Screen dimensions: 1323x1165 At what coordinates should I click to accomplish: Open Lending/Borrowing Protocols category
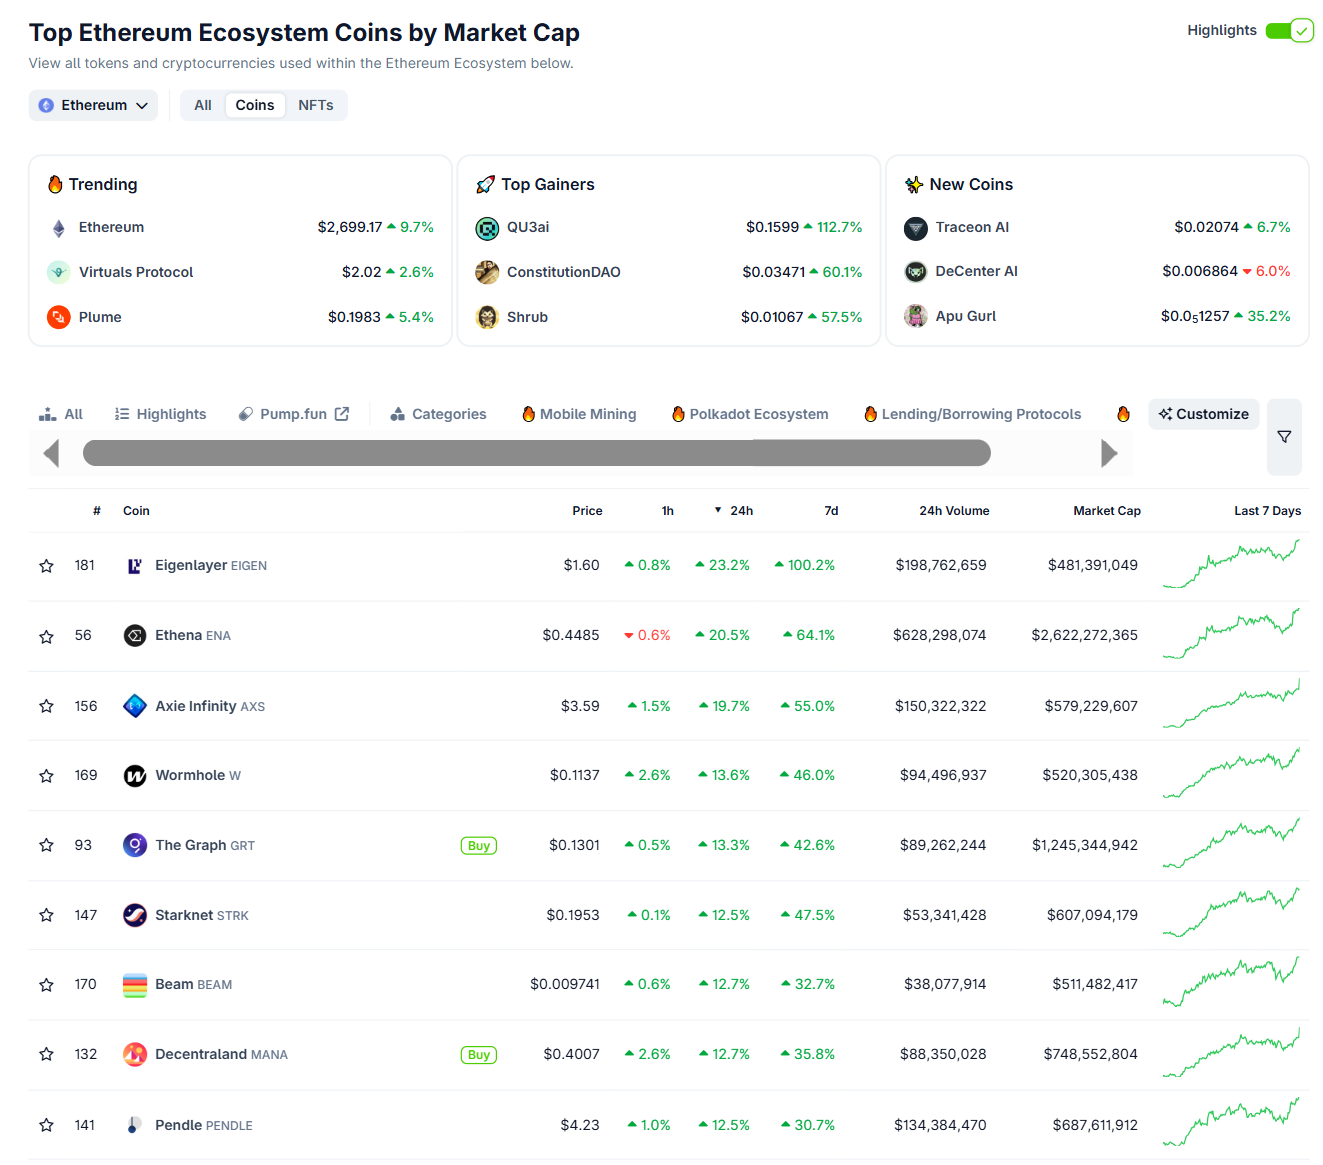(x=972, y=414)
